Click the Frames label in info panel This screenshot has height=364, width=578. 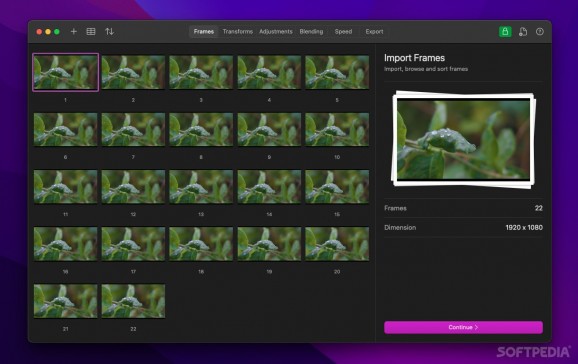[395, 208]
